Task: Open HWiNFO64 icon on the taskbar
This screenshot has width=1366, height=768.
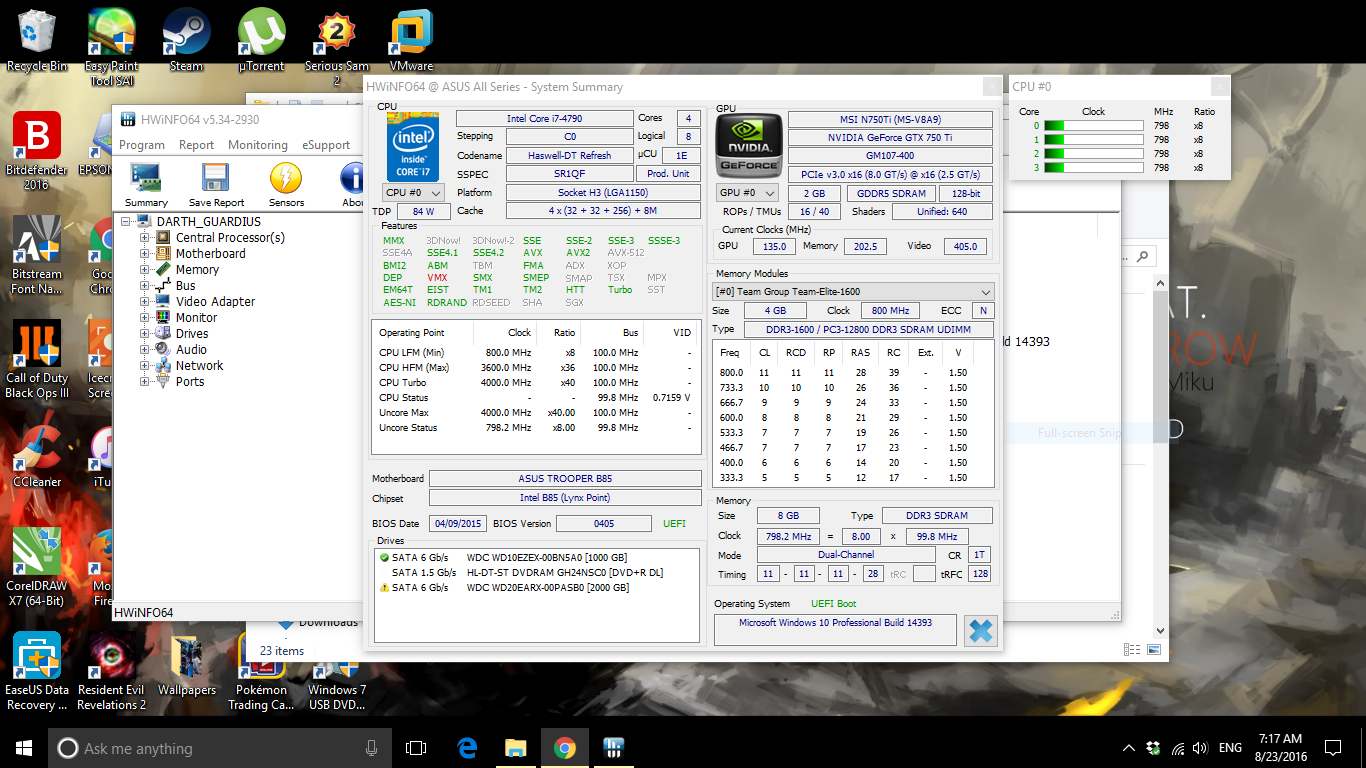Action: click(613, 747)
